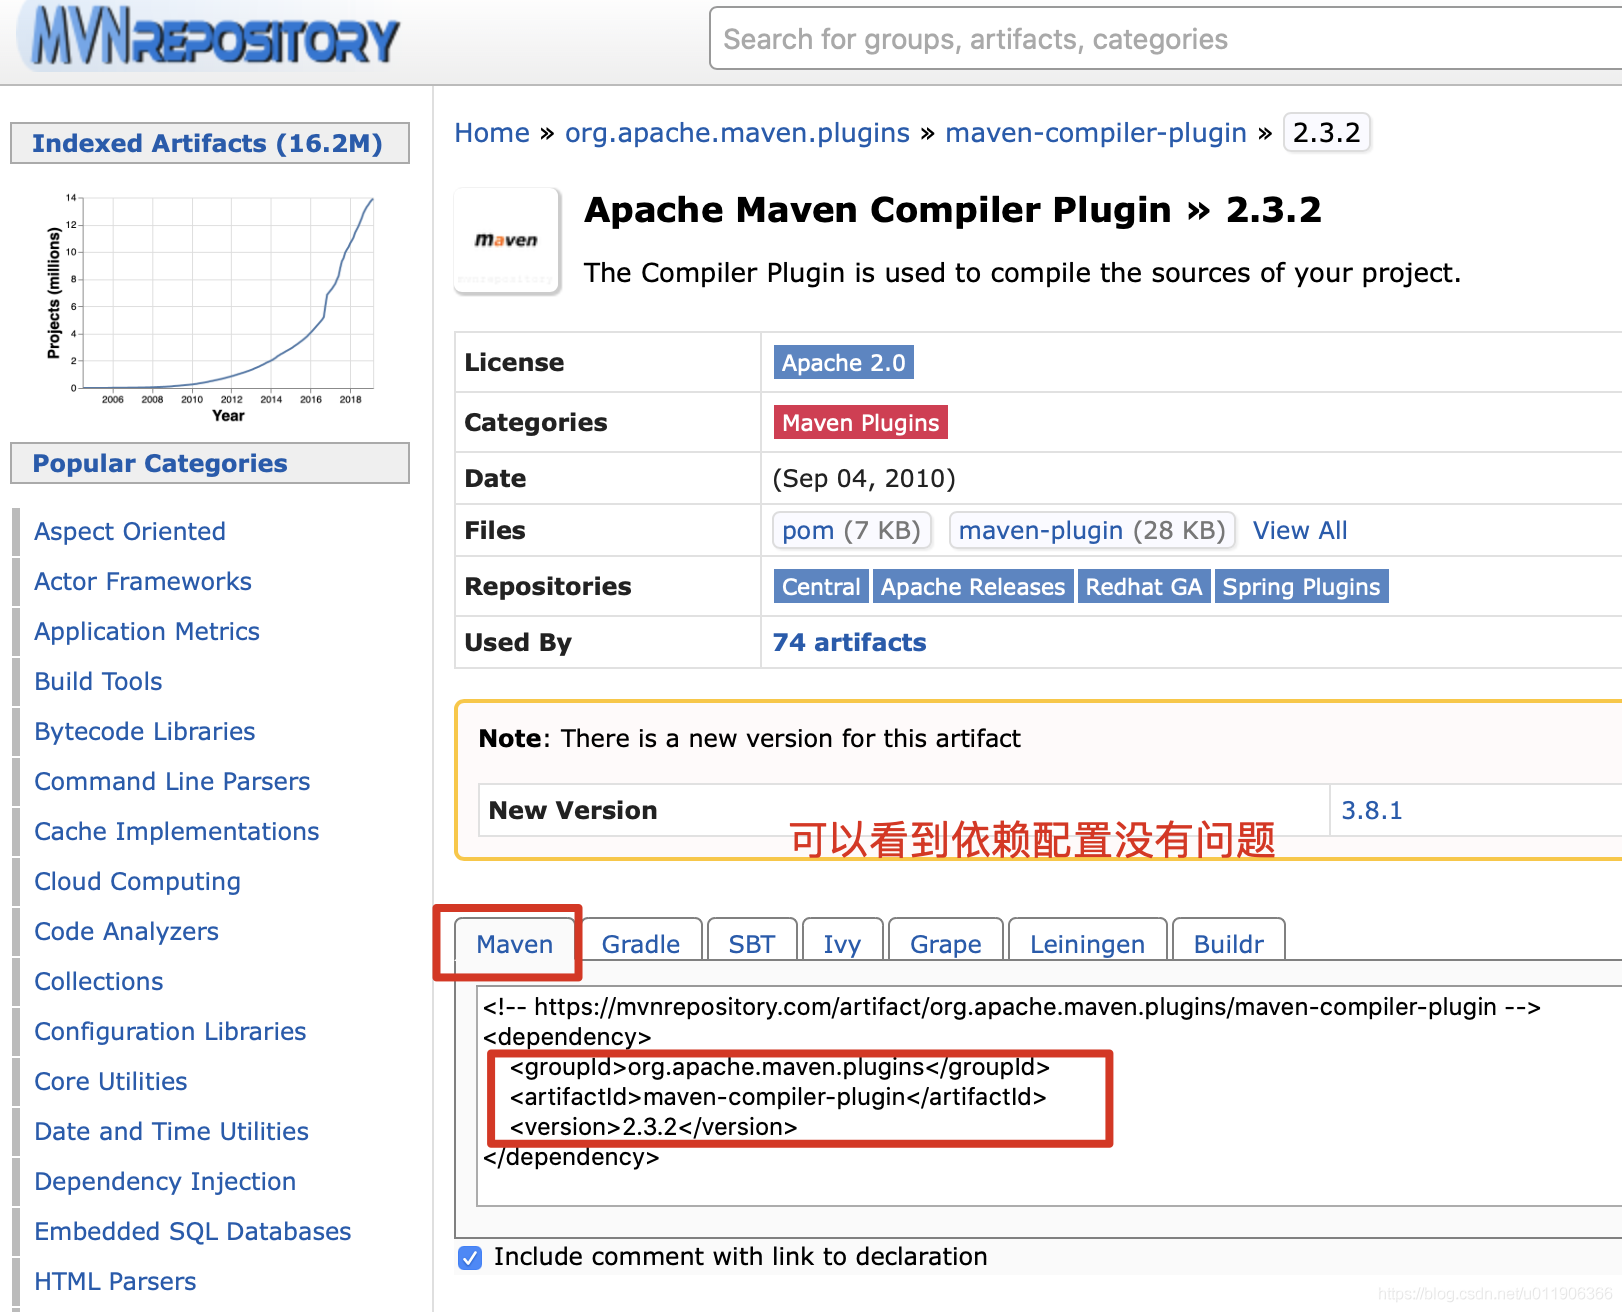This screenshot has width=1622, height=1312.
Task: Click inside the Maven dependency snippet box
Action: (x=1049, y=1095)
